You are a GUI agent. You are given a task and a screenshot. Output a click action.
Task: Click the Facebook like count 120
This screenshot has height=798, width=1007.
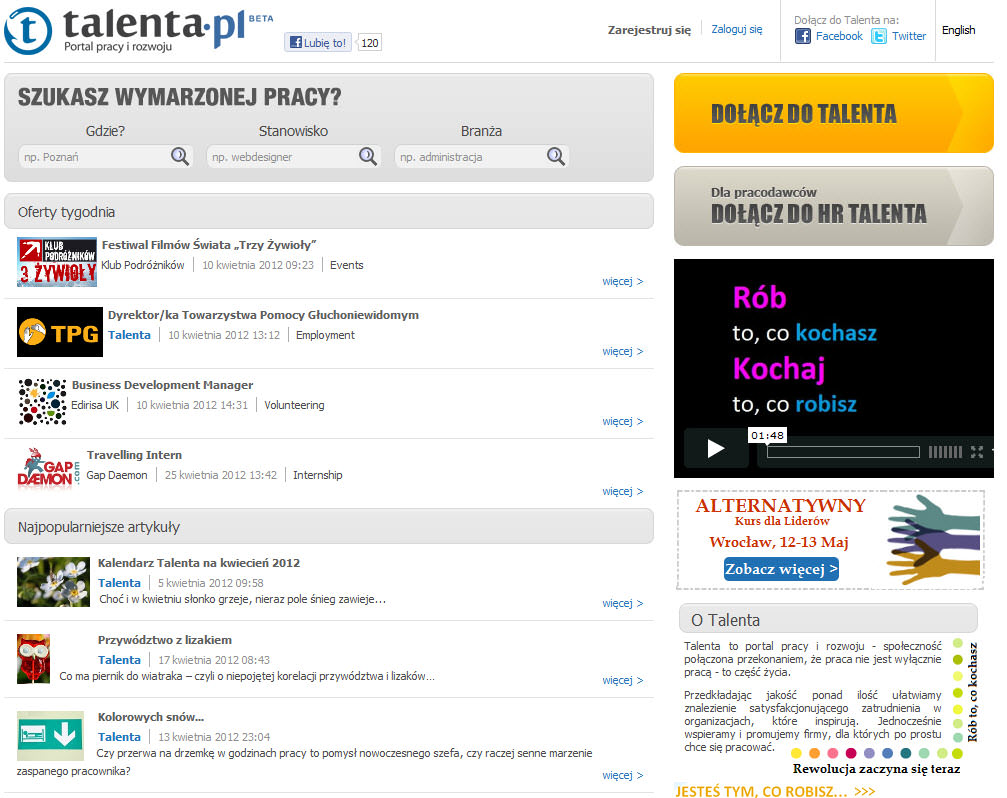[369, 42]
